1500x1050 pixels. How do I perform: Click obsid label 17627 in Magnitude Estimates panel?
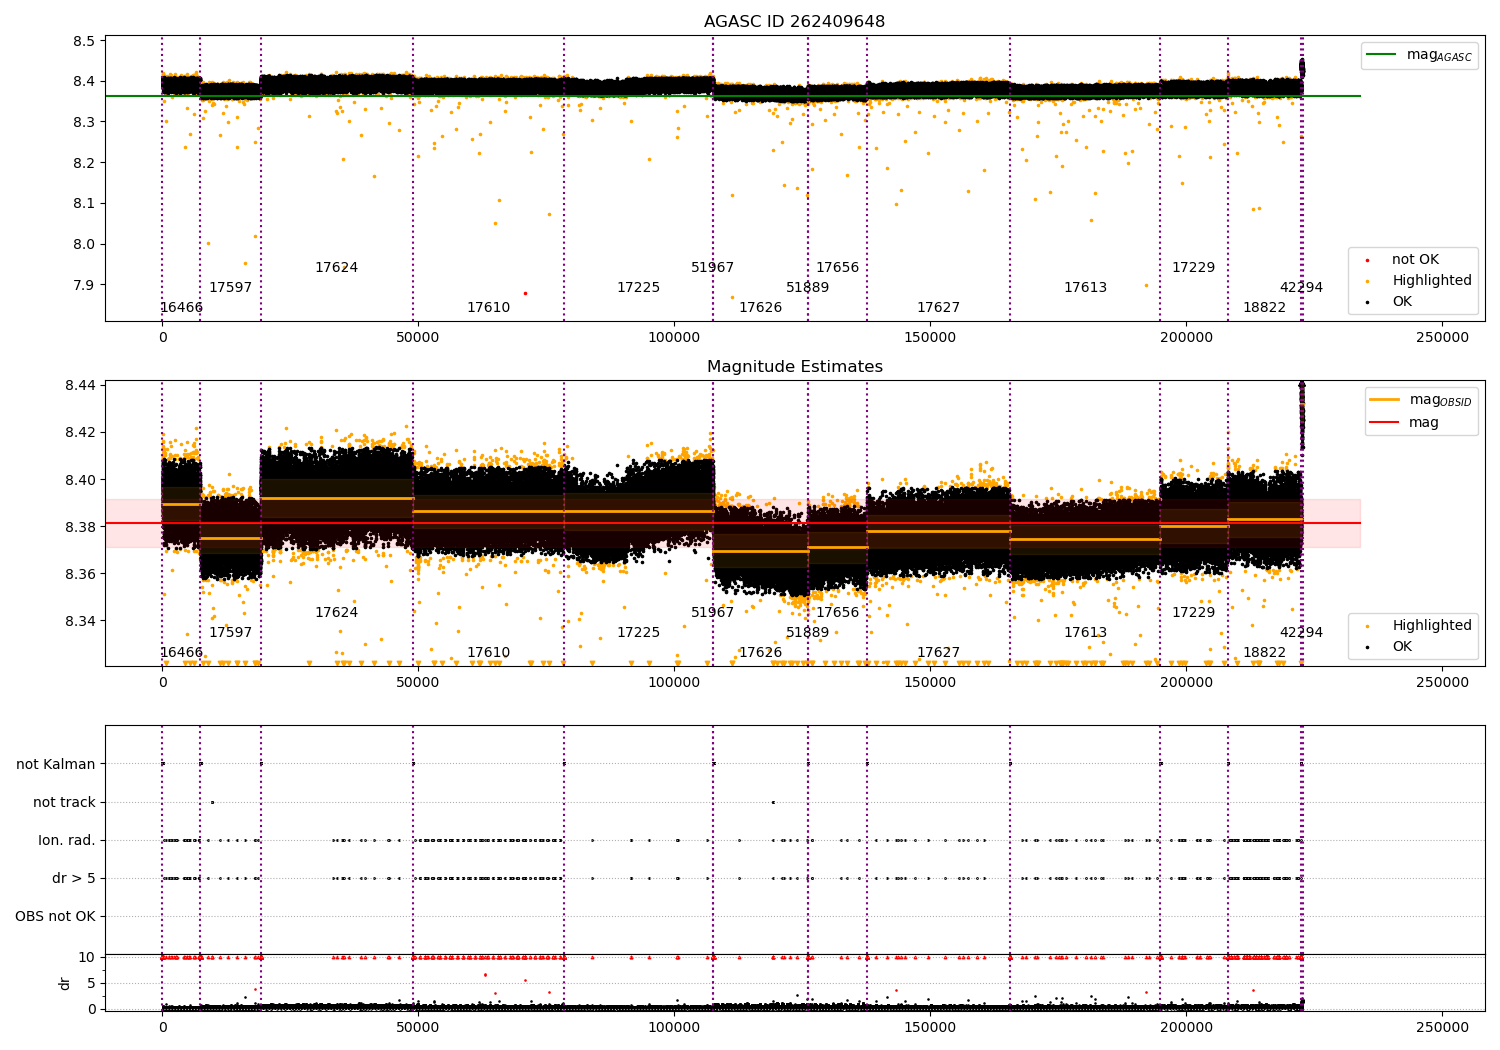point(938,653)
